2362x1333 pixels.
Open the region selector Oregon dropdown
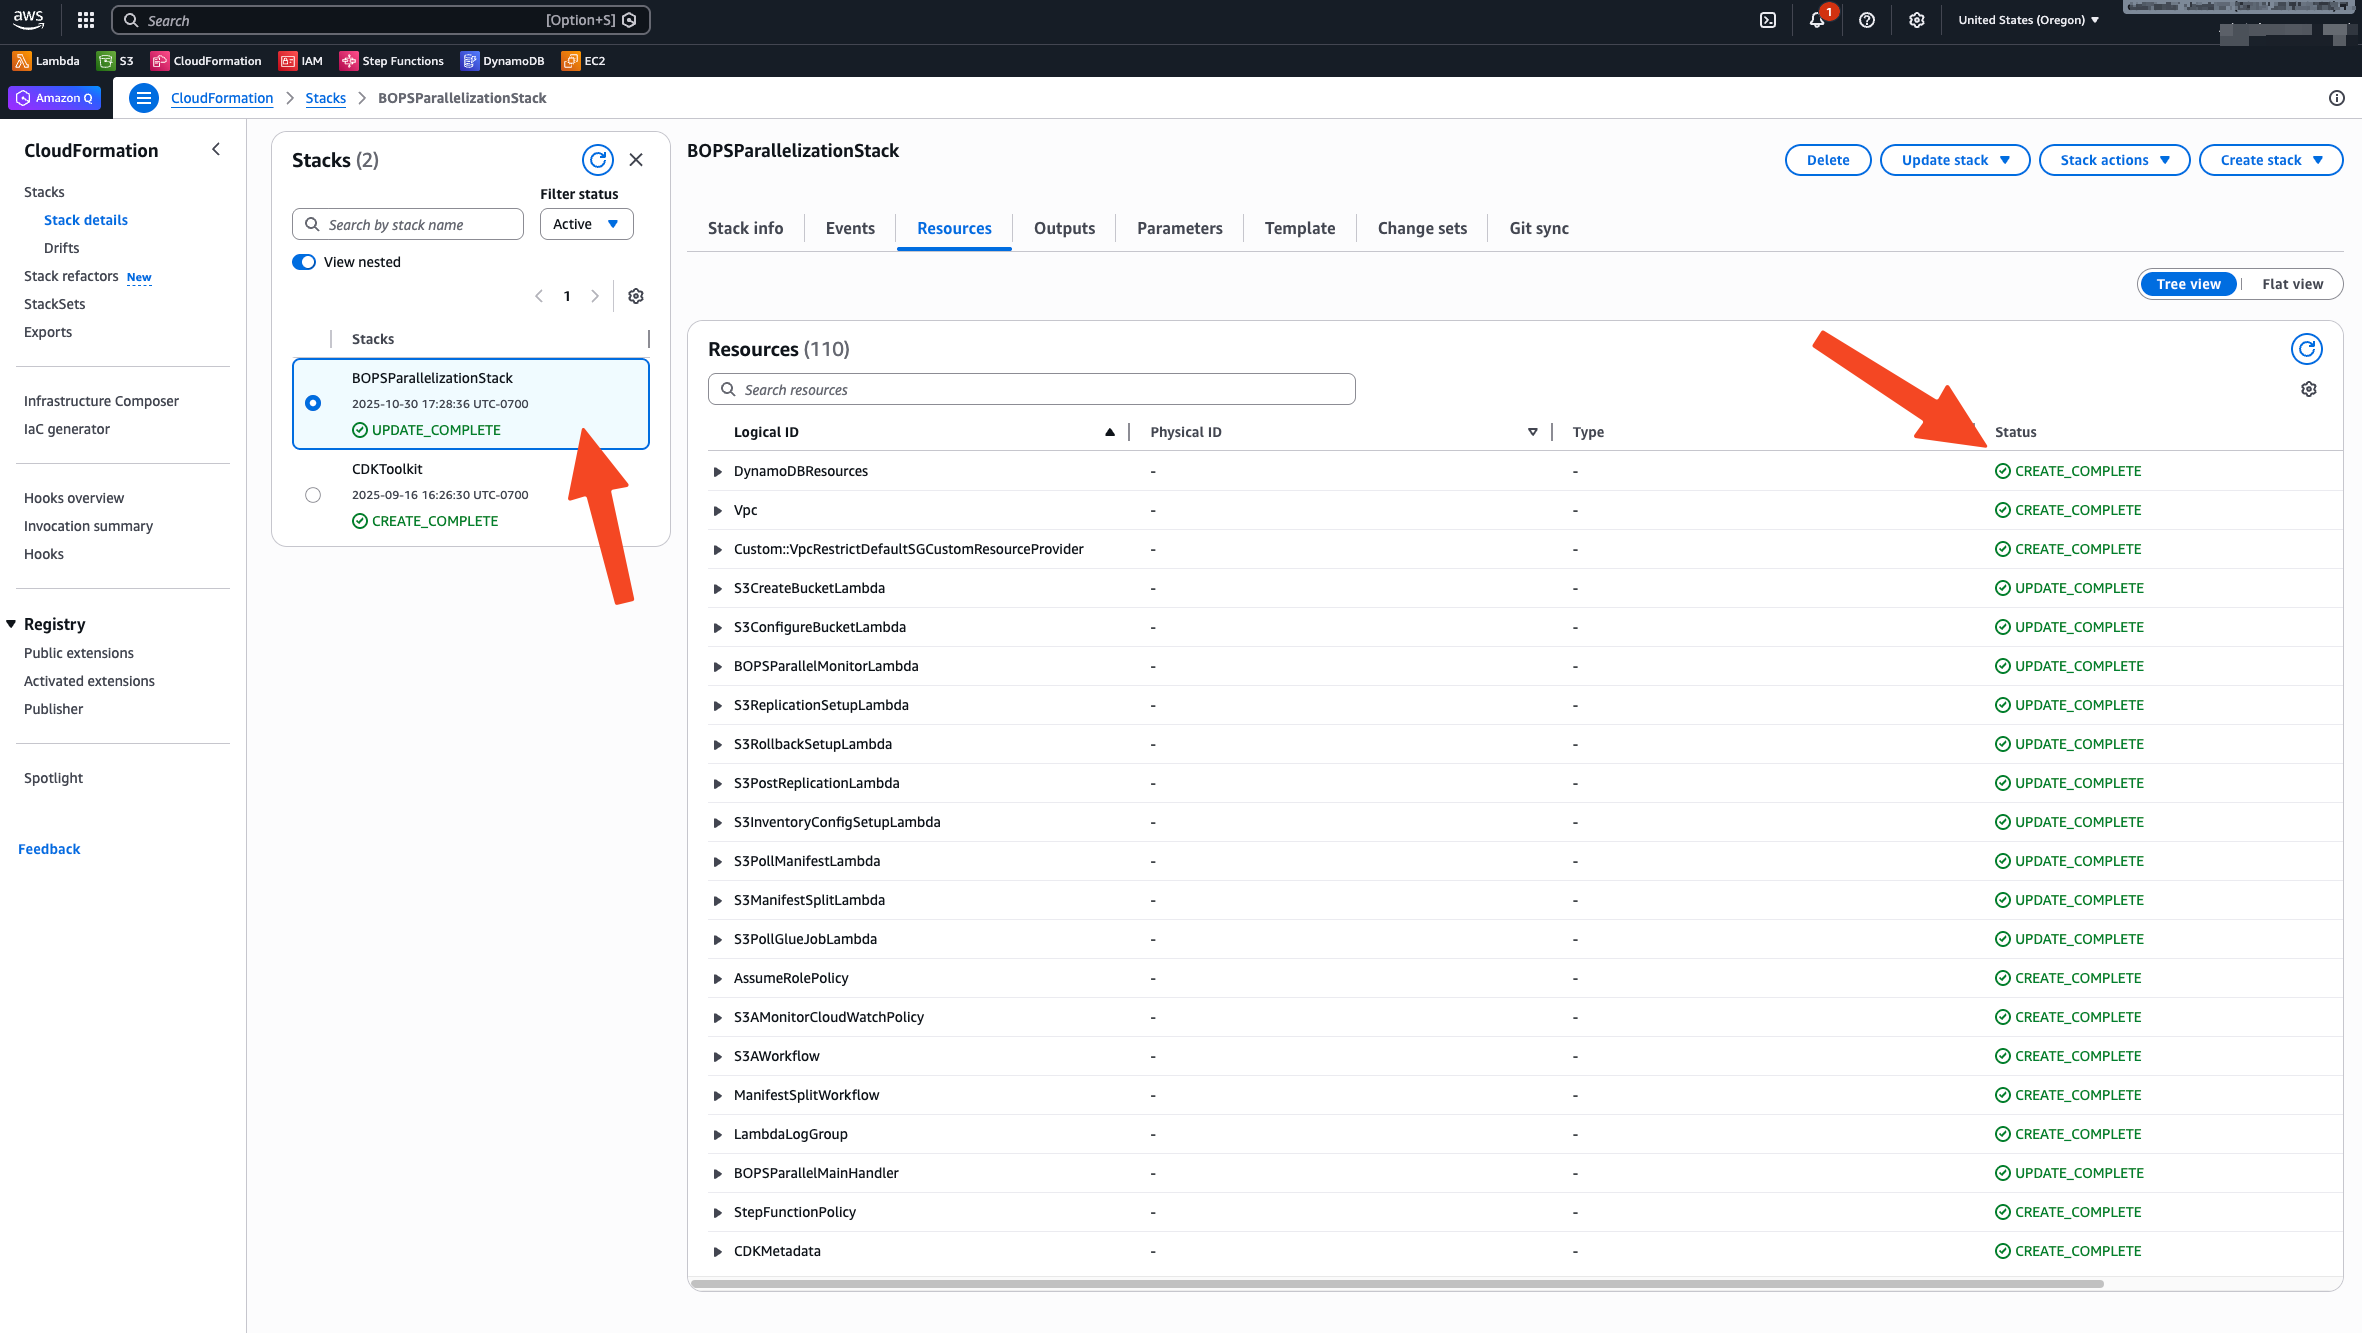click(2029, 20)
